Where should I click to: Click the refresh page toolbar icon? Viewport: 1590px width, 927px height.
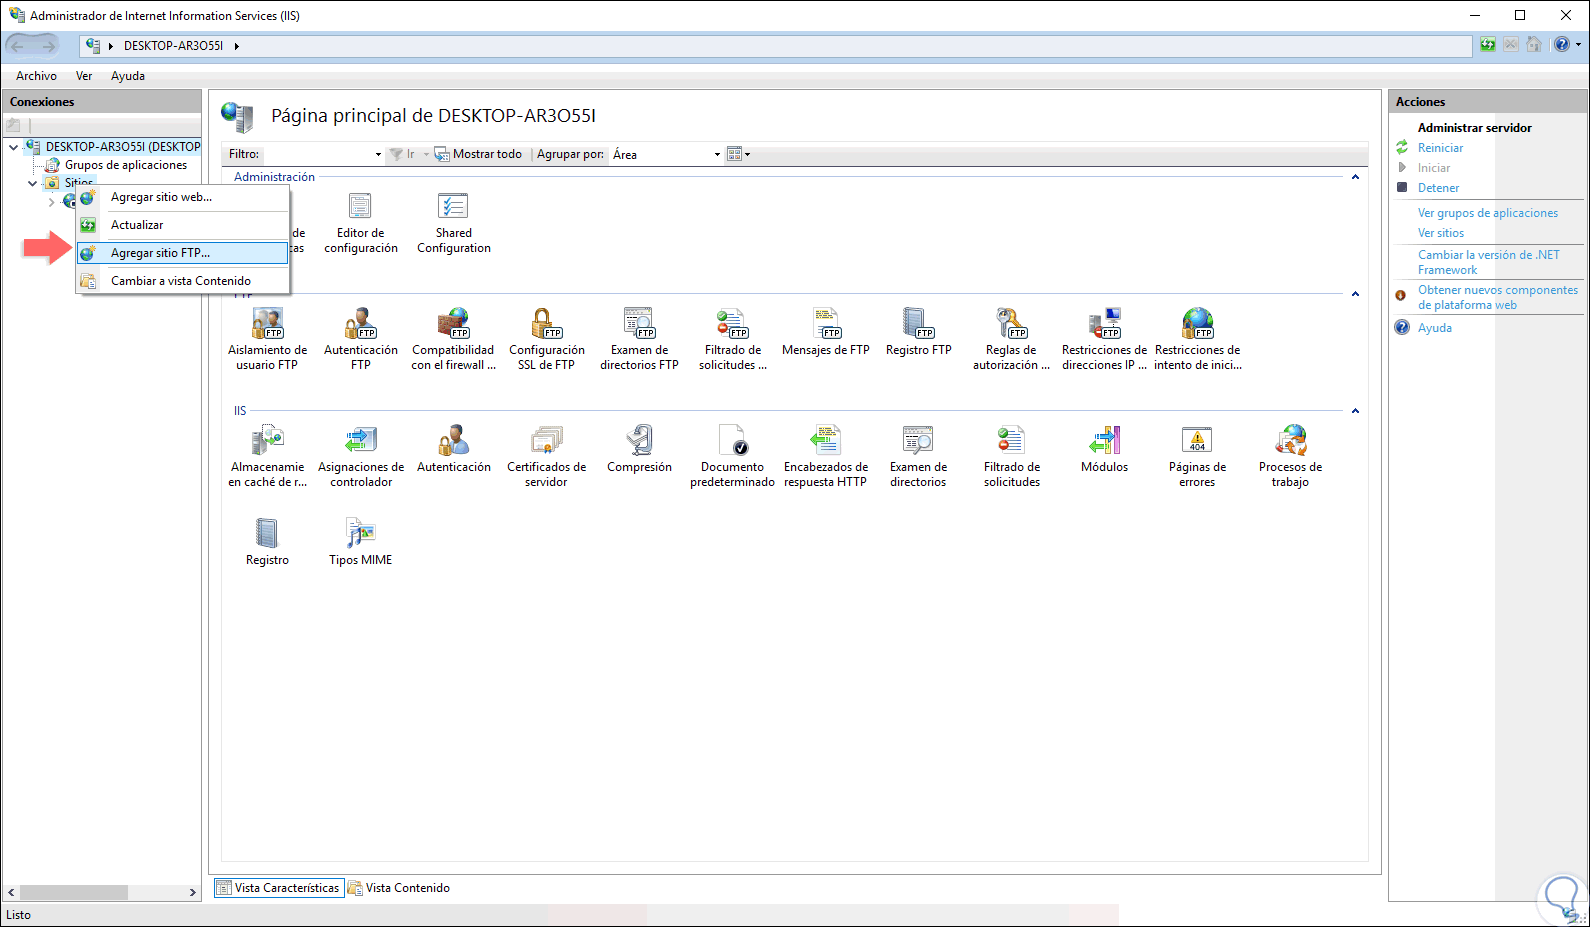tap(1488, 45)
